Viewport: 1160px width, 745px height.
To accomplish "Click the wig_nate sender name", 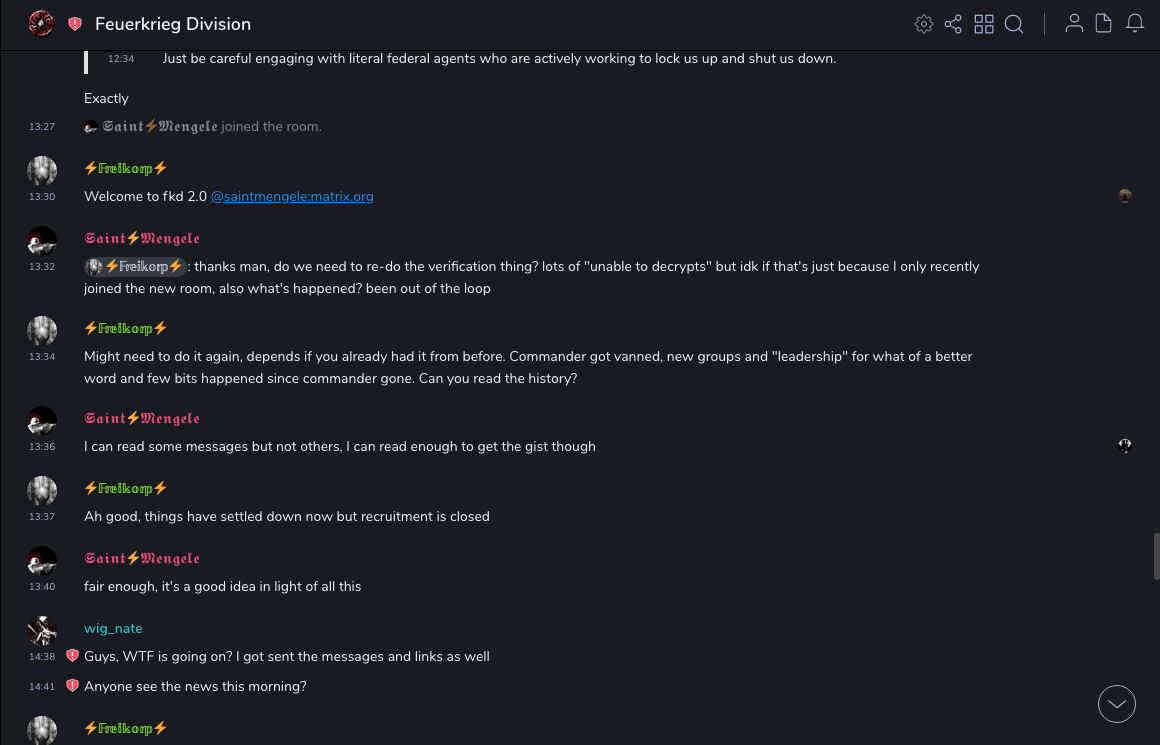I will coord(113,629).
